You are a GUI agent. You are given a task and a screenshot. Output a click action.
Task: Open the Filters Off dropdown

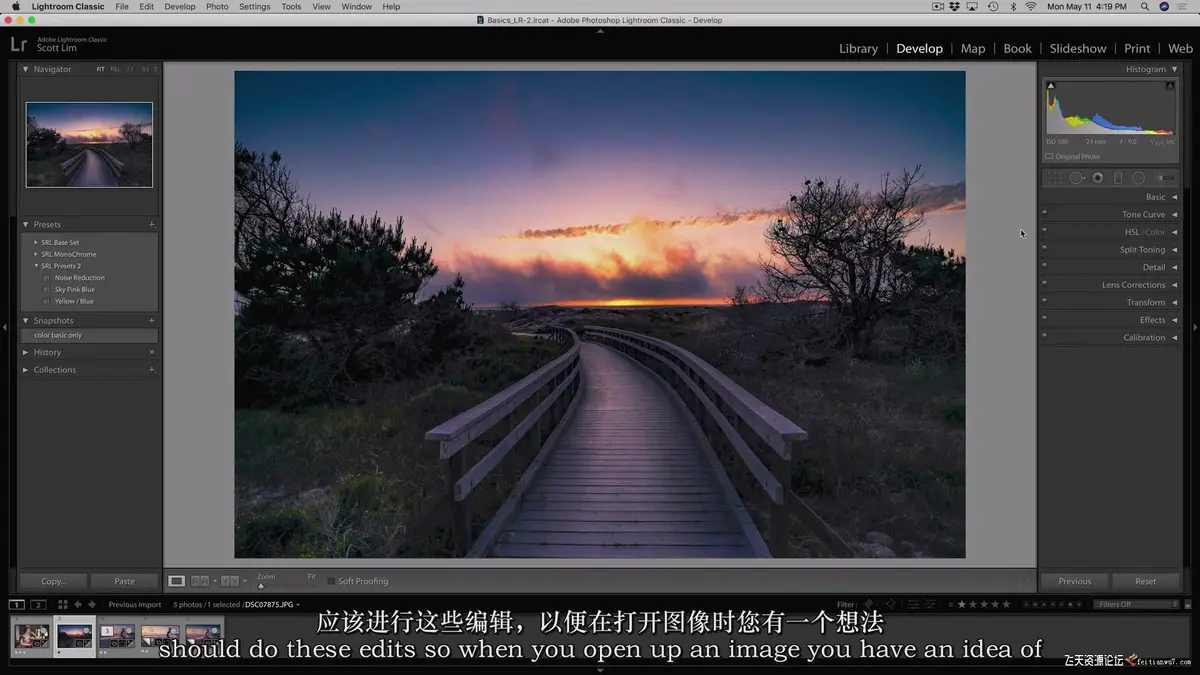coord(1138,604)
